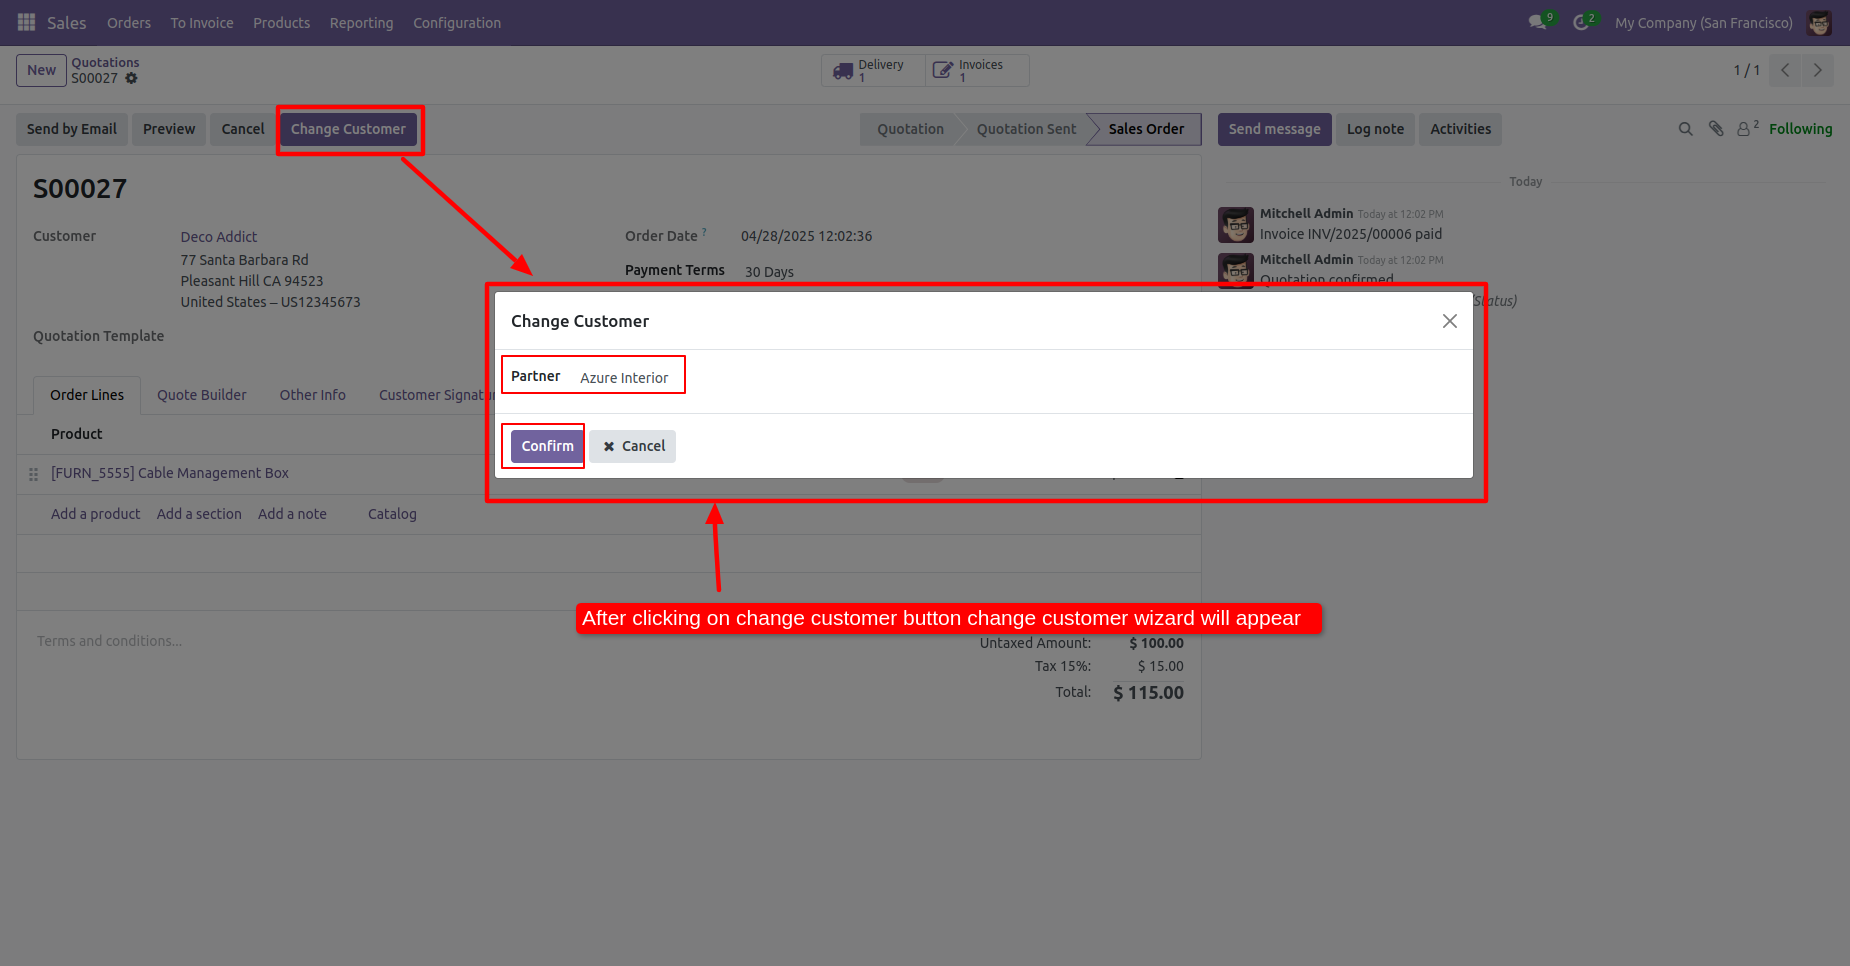Screen dimensions: 1850x966
Task: Close the Change Customer dialog with X
Action: [1449, 321]
